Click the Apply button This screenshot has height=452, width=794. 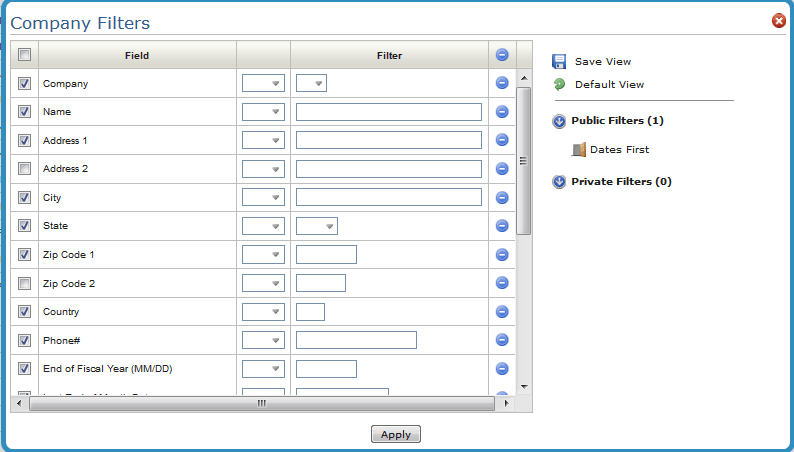coord(396,434)
